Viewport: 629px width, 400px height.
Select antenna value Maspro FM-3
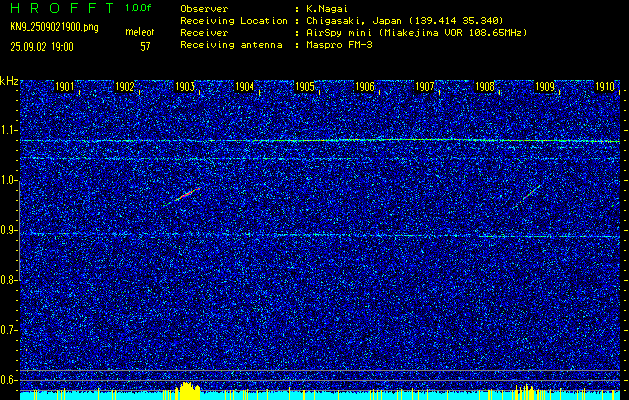click(x=339, y=45)
